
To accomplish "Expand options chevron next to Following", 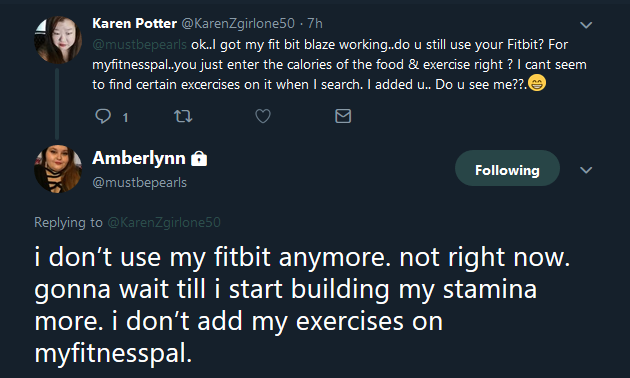I will pos(586,170).
